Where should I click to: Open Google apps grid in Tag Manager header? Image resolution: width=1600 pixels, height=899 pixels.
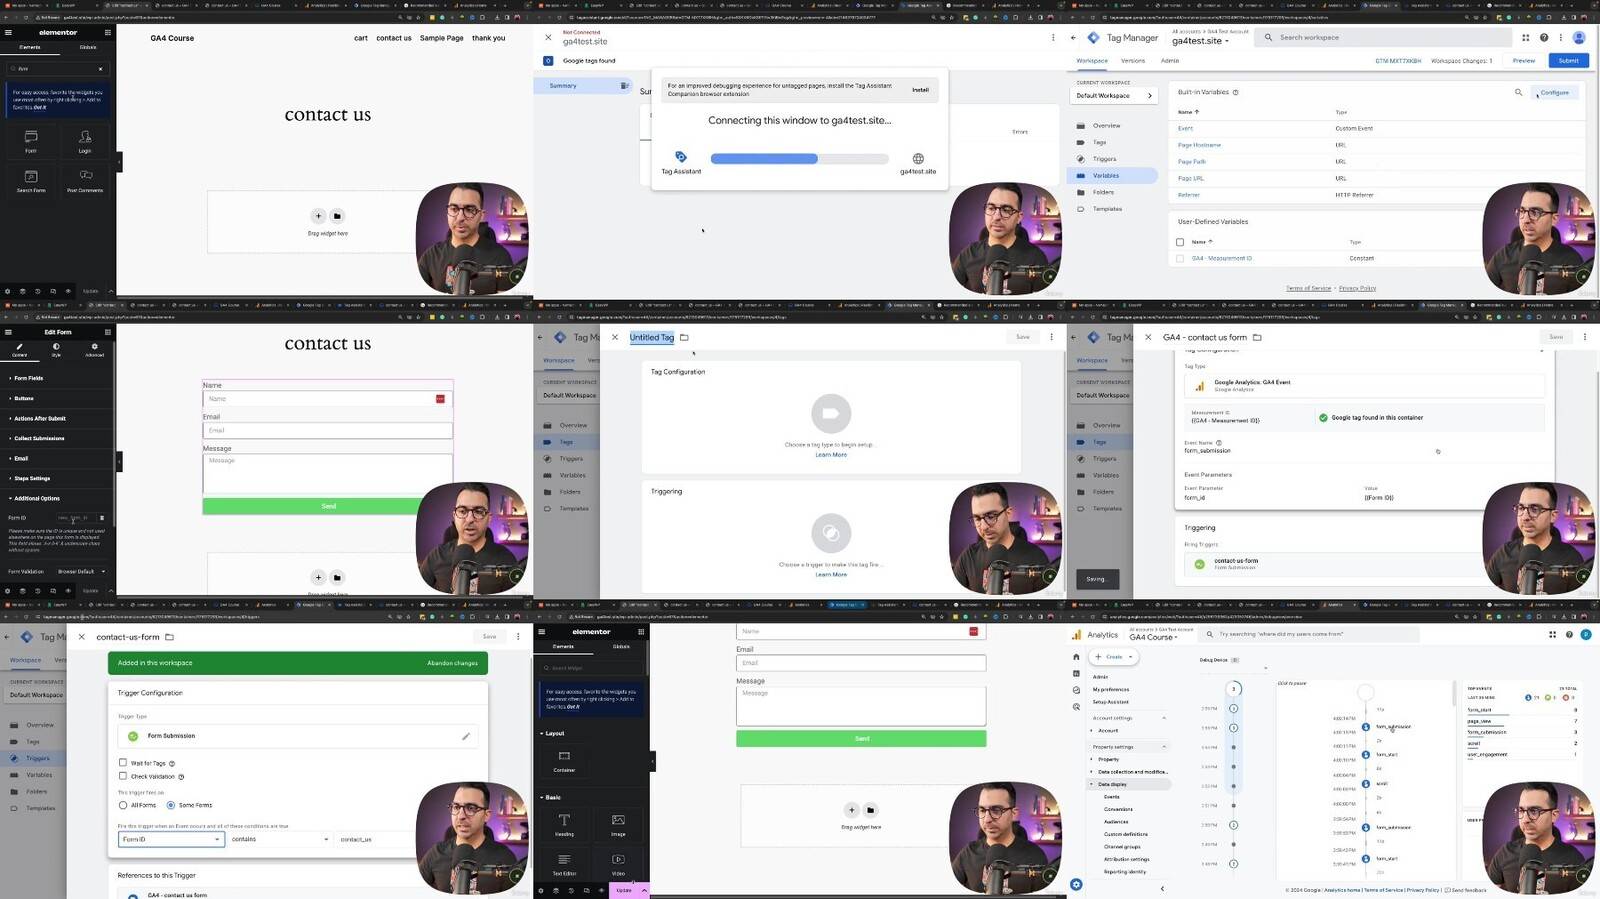pyautogui.click(x=1526, y=38)
